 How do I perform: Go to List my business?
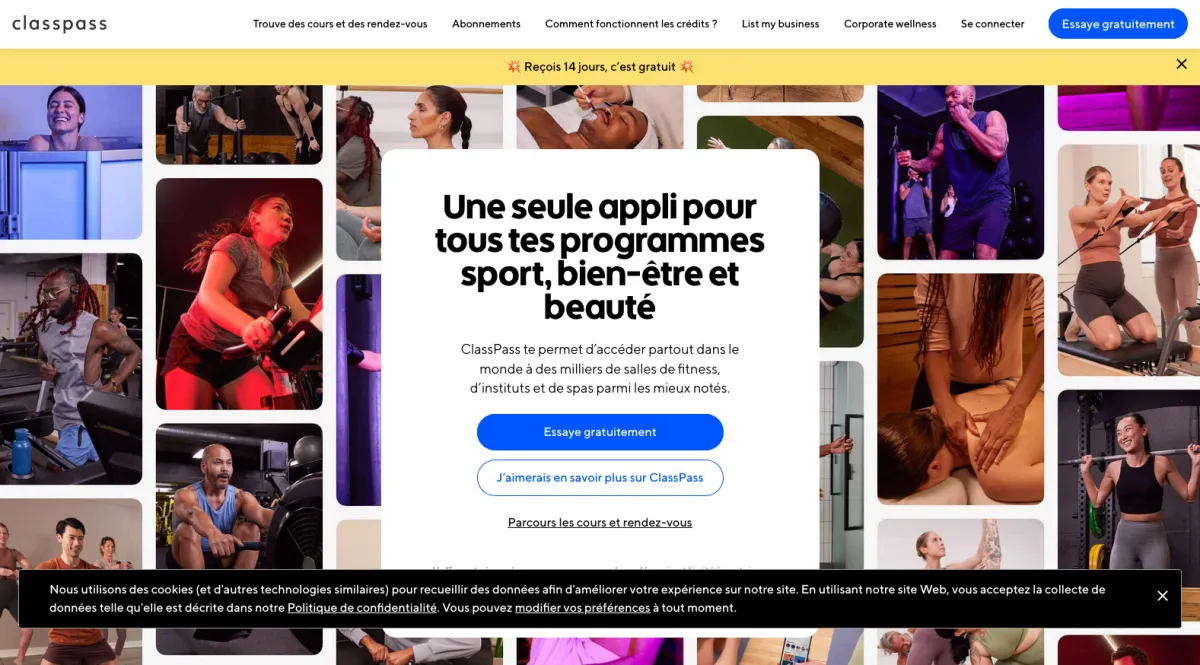click(780, 24)
